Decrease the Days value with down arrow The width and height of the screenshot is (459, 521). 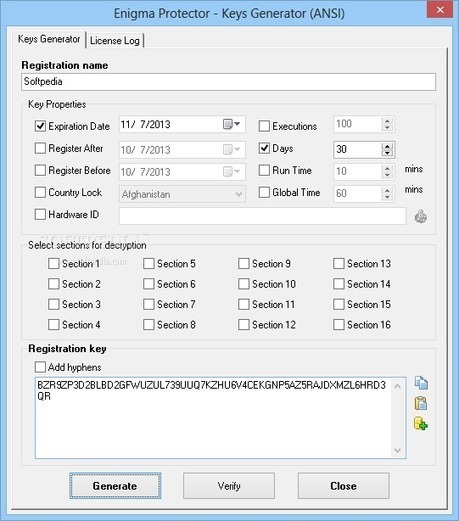coord(387,153)
